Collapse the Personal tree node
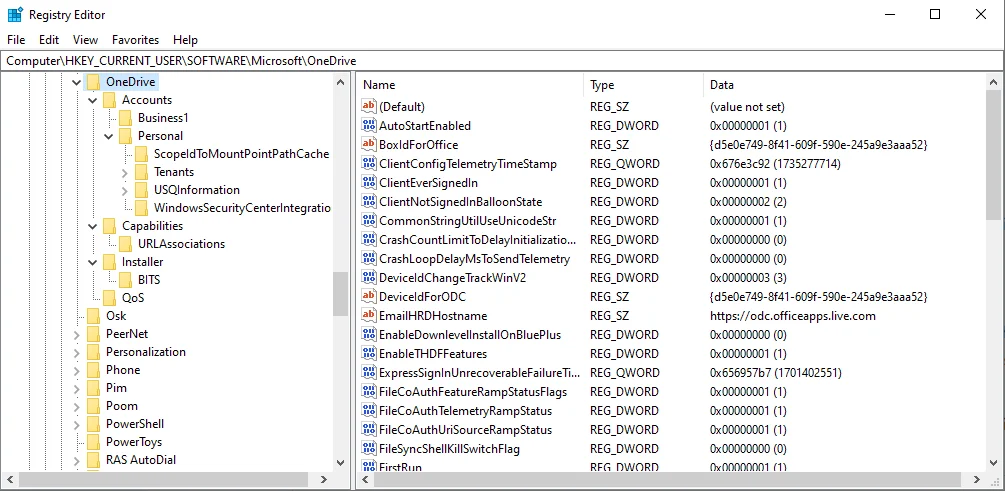Image resolution: width=1005 pixels, height=491 pixels. [108, 136]
